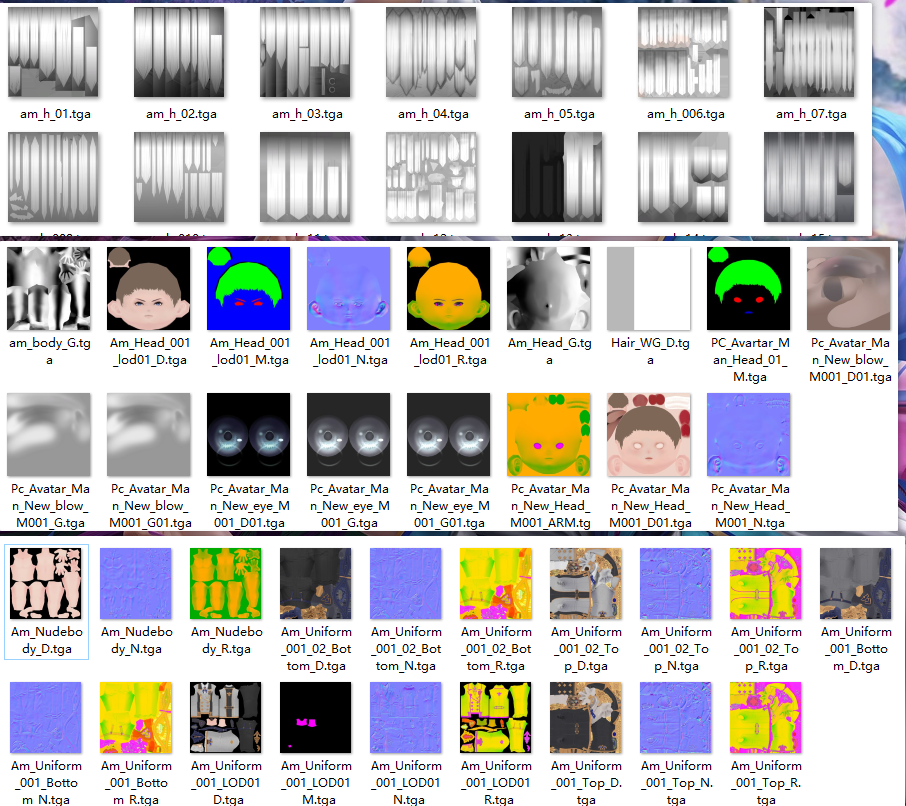The image size is (906, 806).
Task: Select Am_Uniform_001_Bottom_D.tga thumbnail
Action: tap(856, 584)
